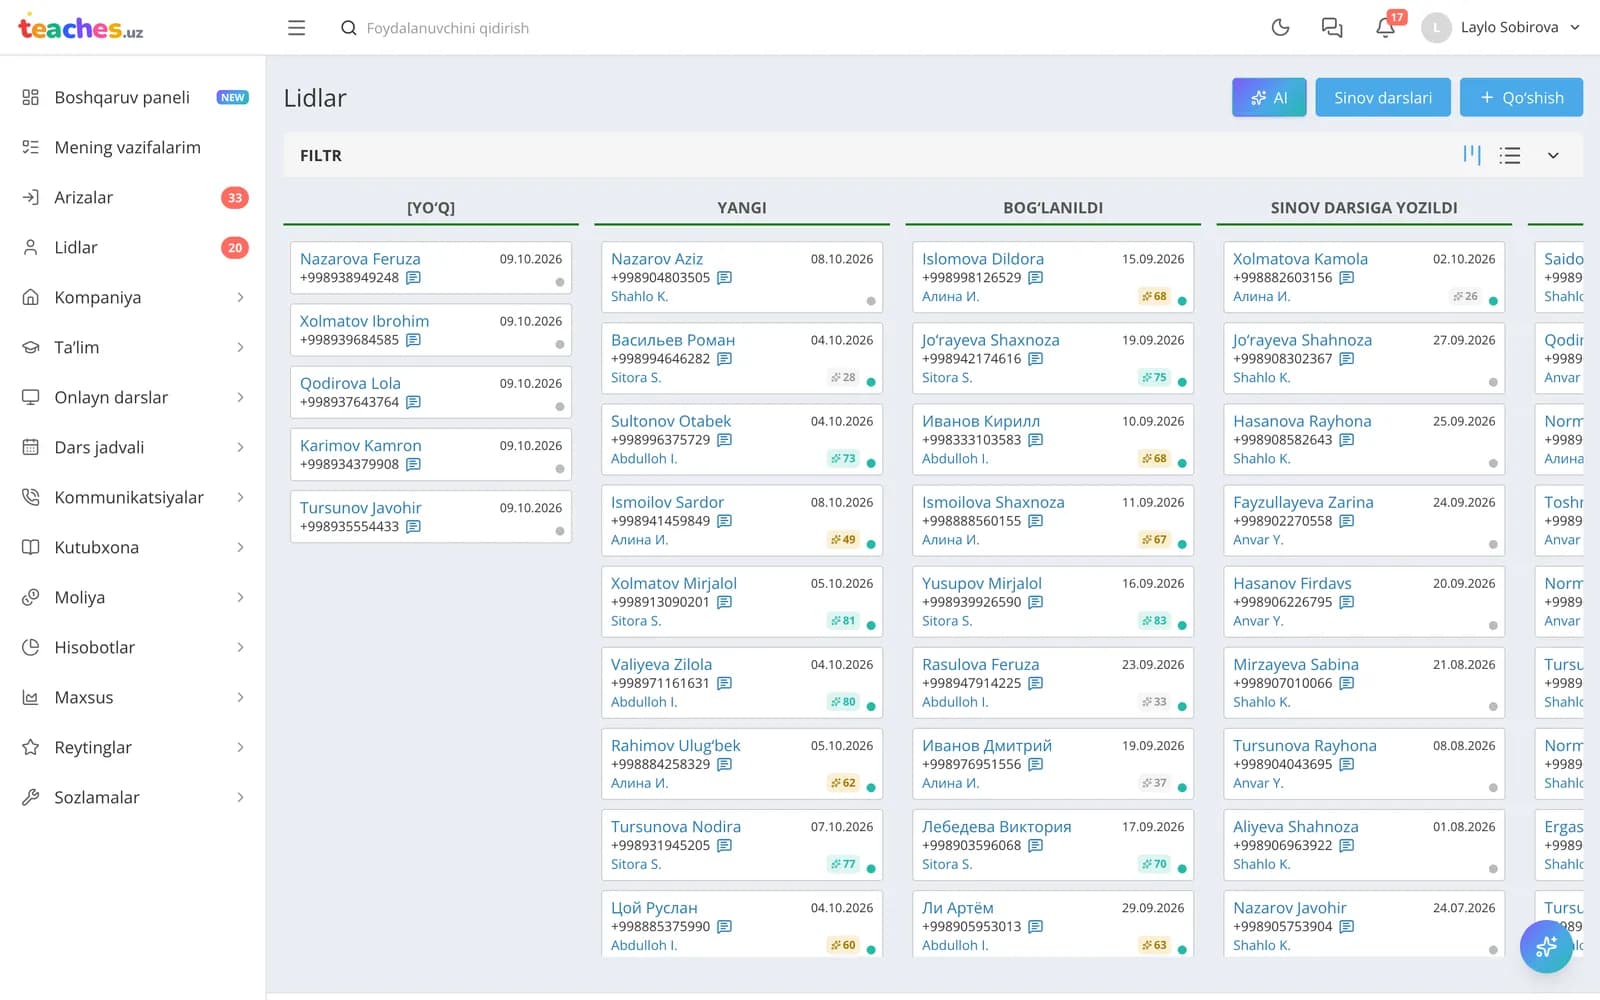This screenshot has height=1000, width=1600.
Task: Click score badge 81 on Xolmatov Mirjalol
Action: tap(843, 621)
